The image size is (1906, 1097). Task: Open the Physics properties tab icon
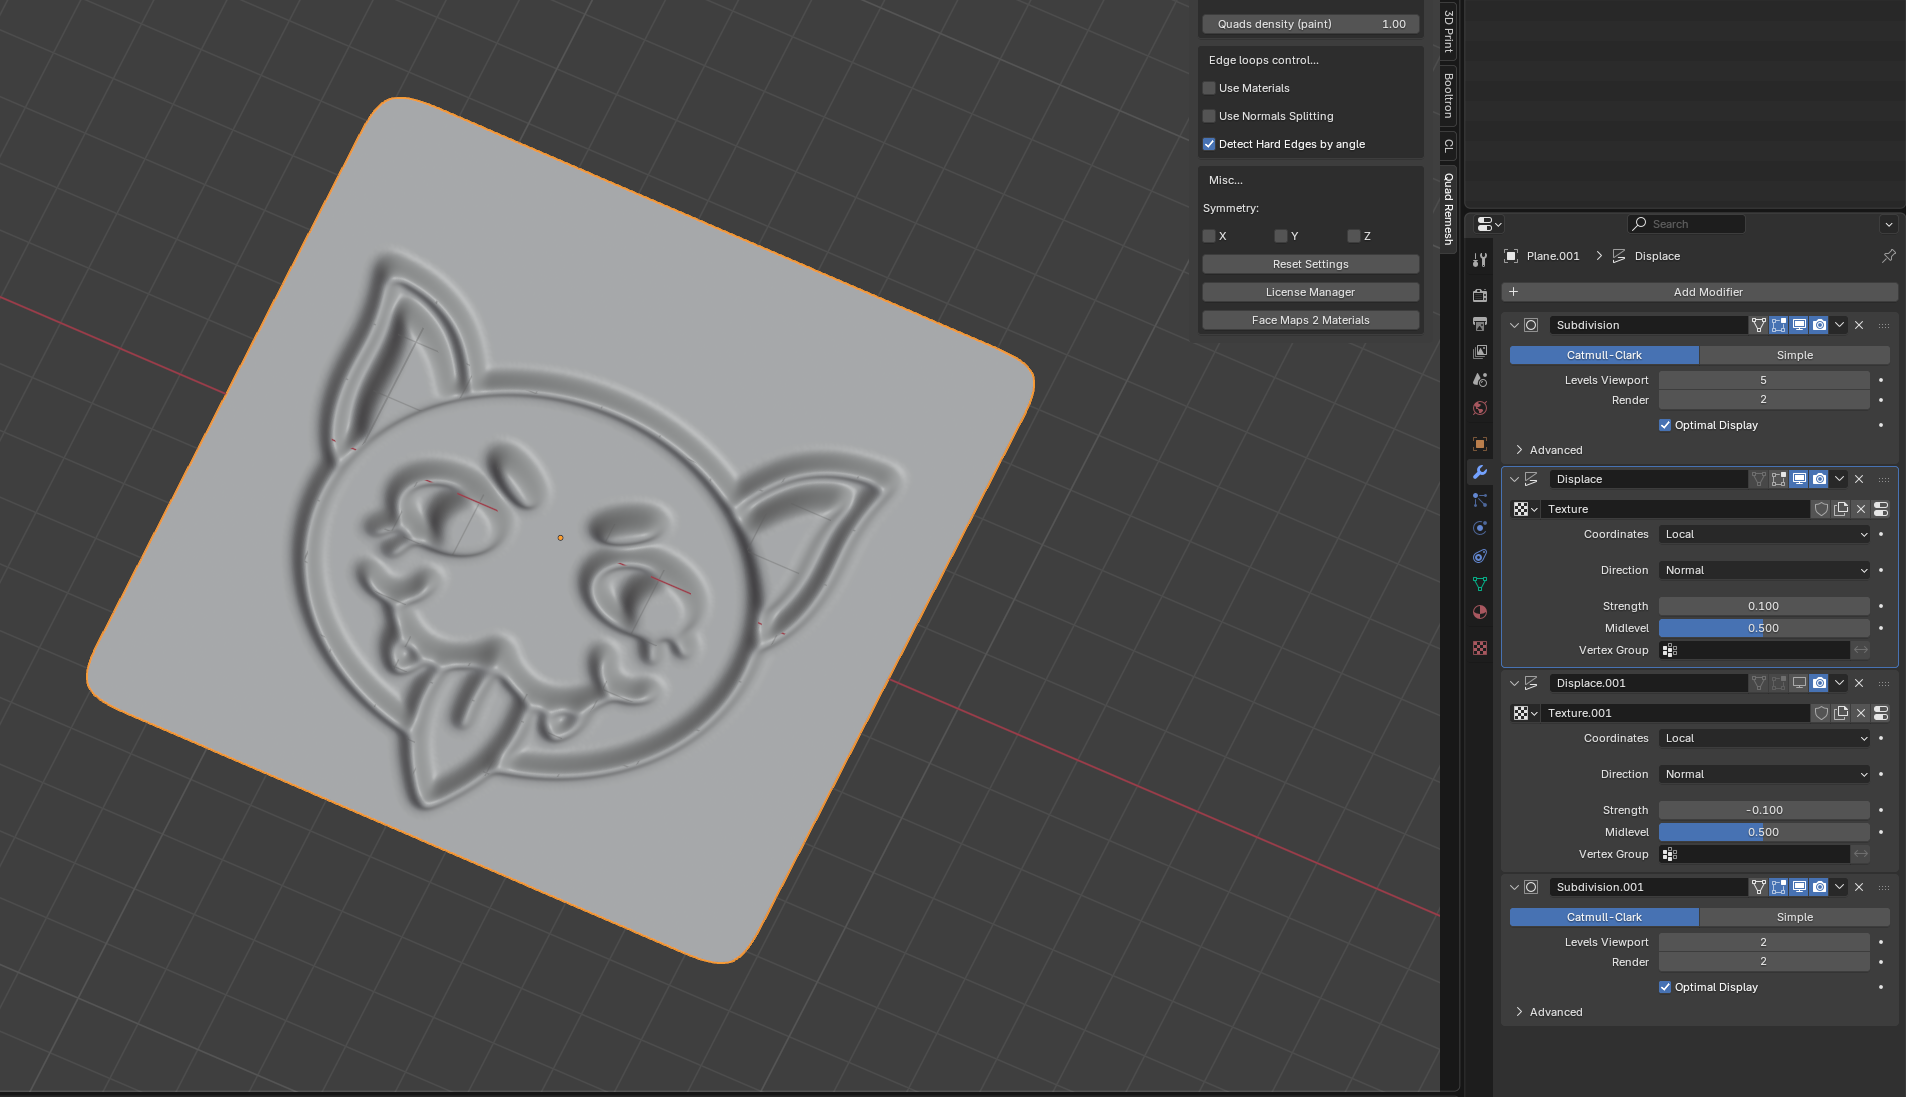point(1480,528)
